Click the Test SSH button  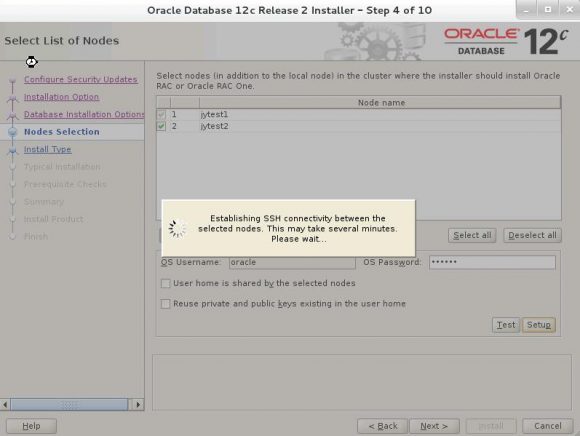click(x=506, y=325)
